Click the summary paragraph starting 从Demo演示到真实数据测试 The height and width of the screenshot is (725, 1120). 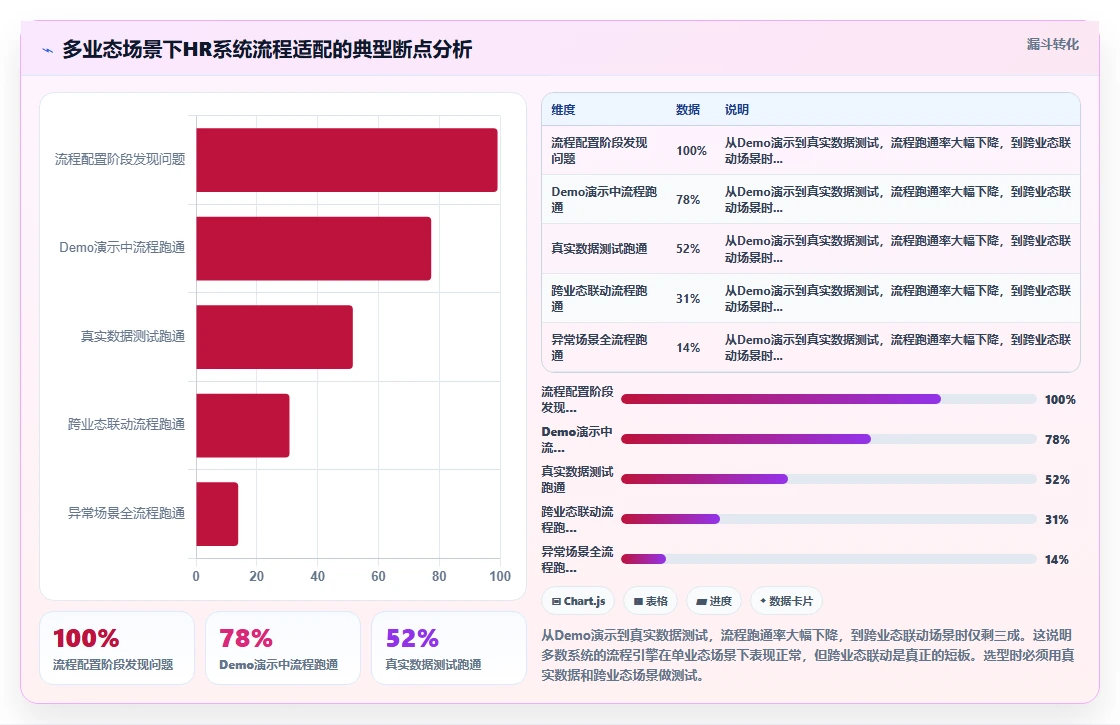click(808, 655)
